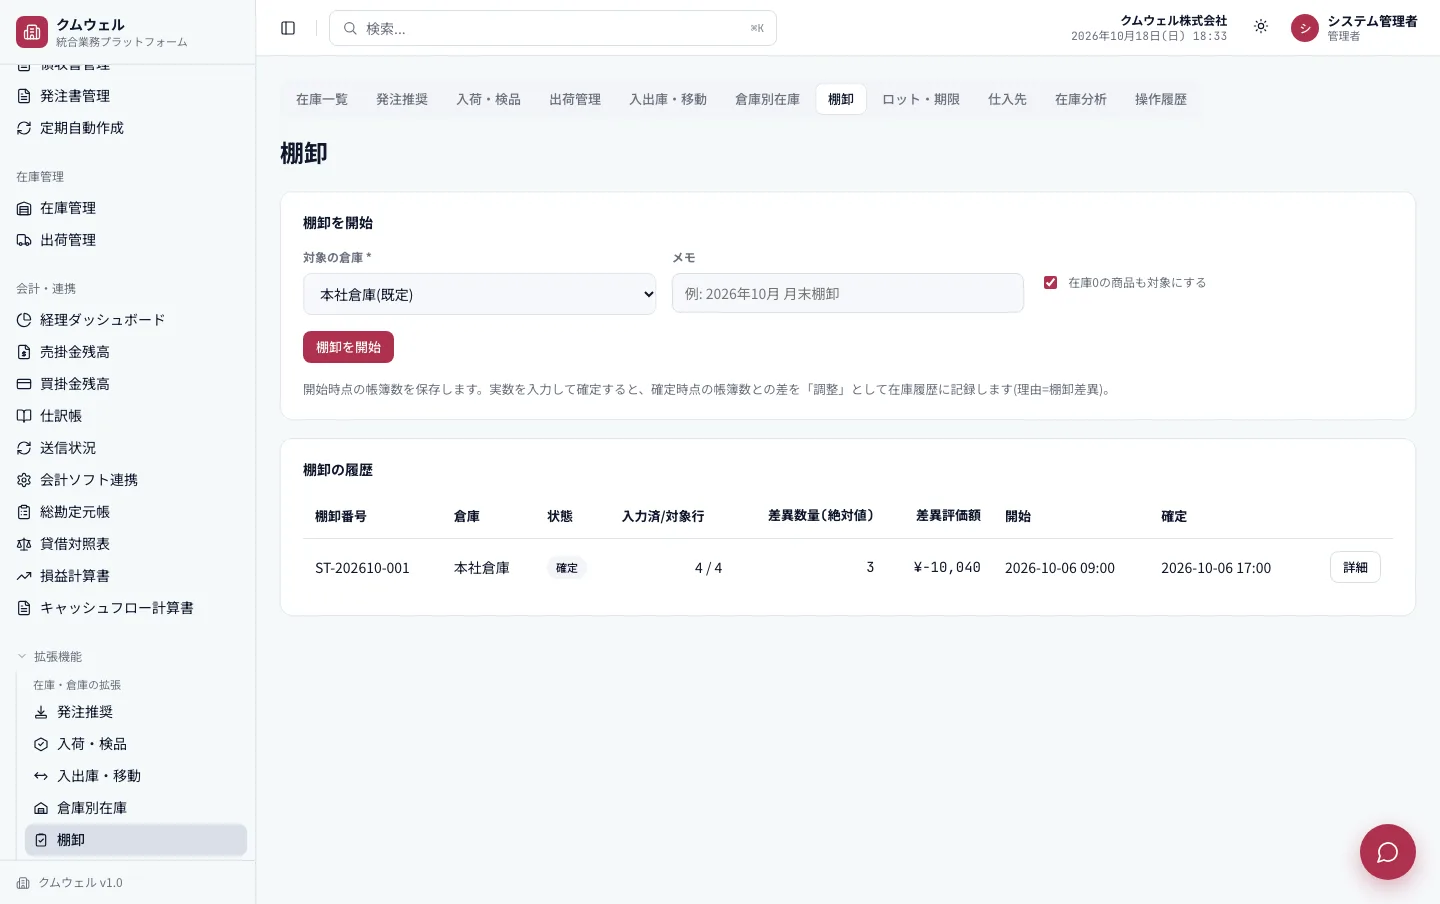Screen dimensions: 1440x904
Task: Click the クムウェル logo icon
Action: tap(32, 32)
